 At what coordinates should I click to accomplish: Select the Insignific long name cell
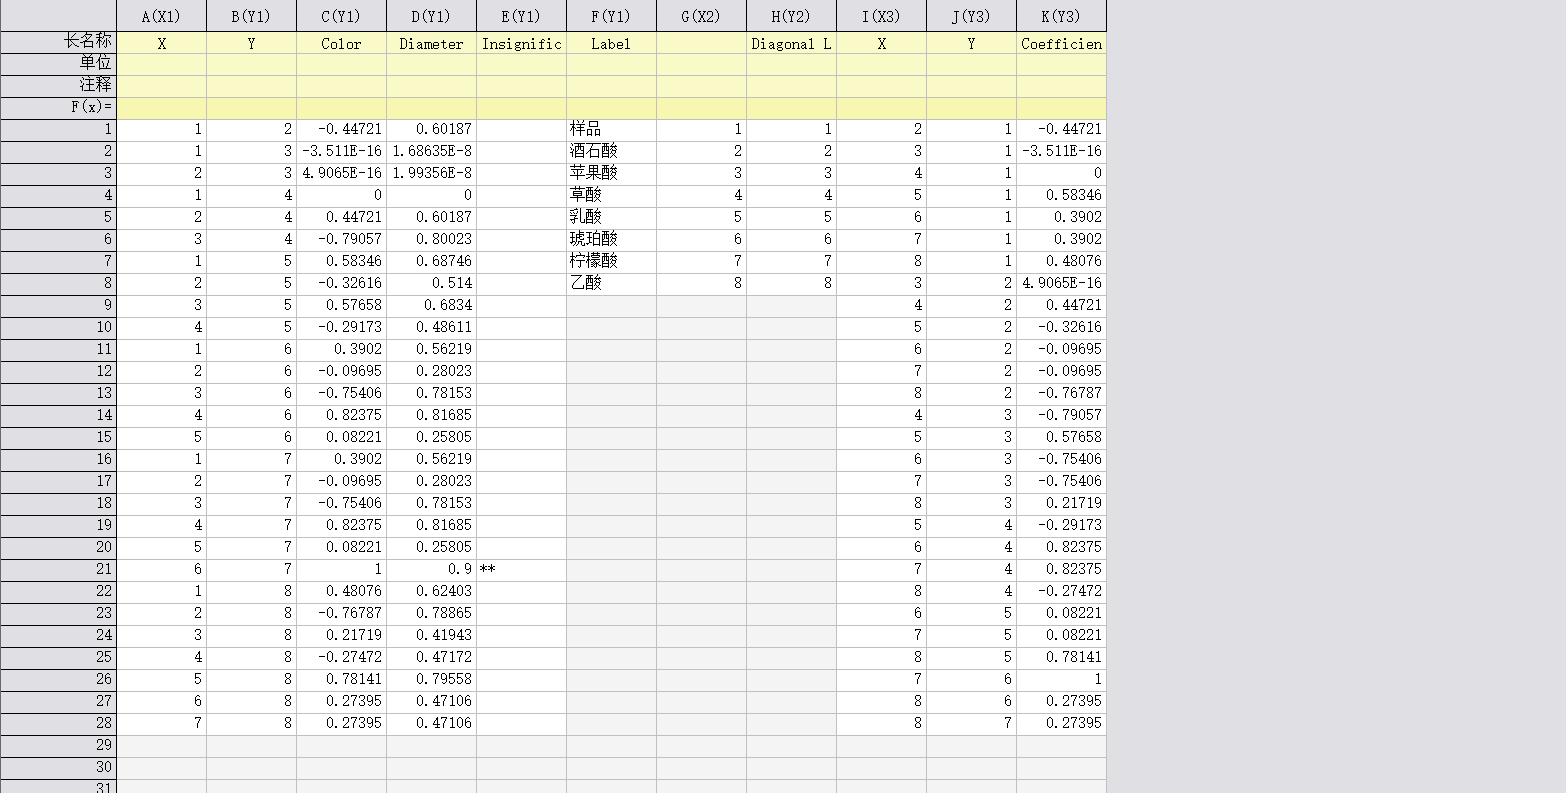click(521, 44)
